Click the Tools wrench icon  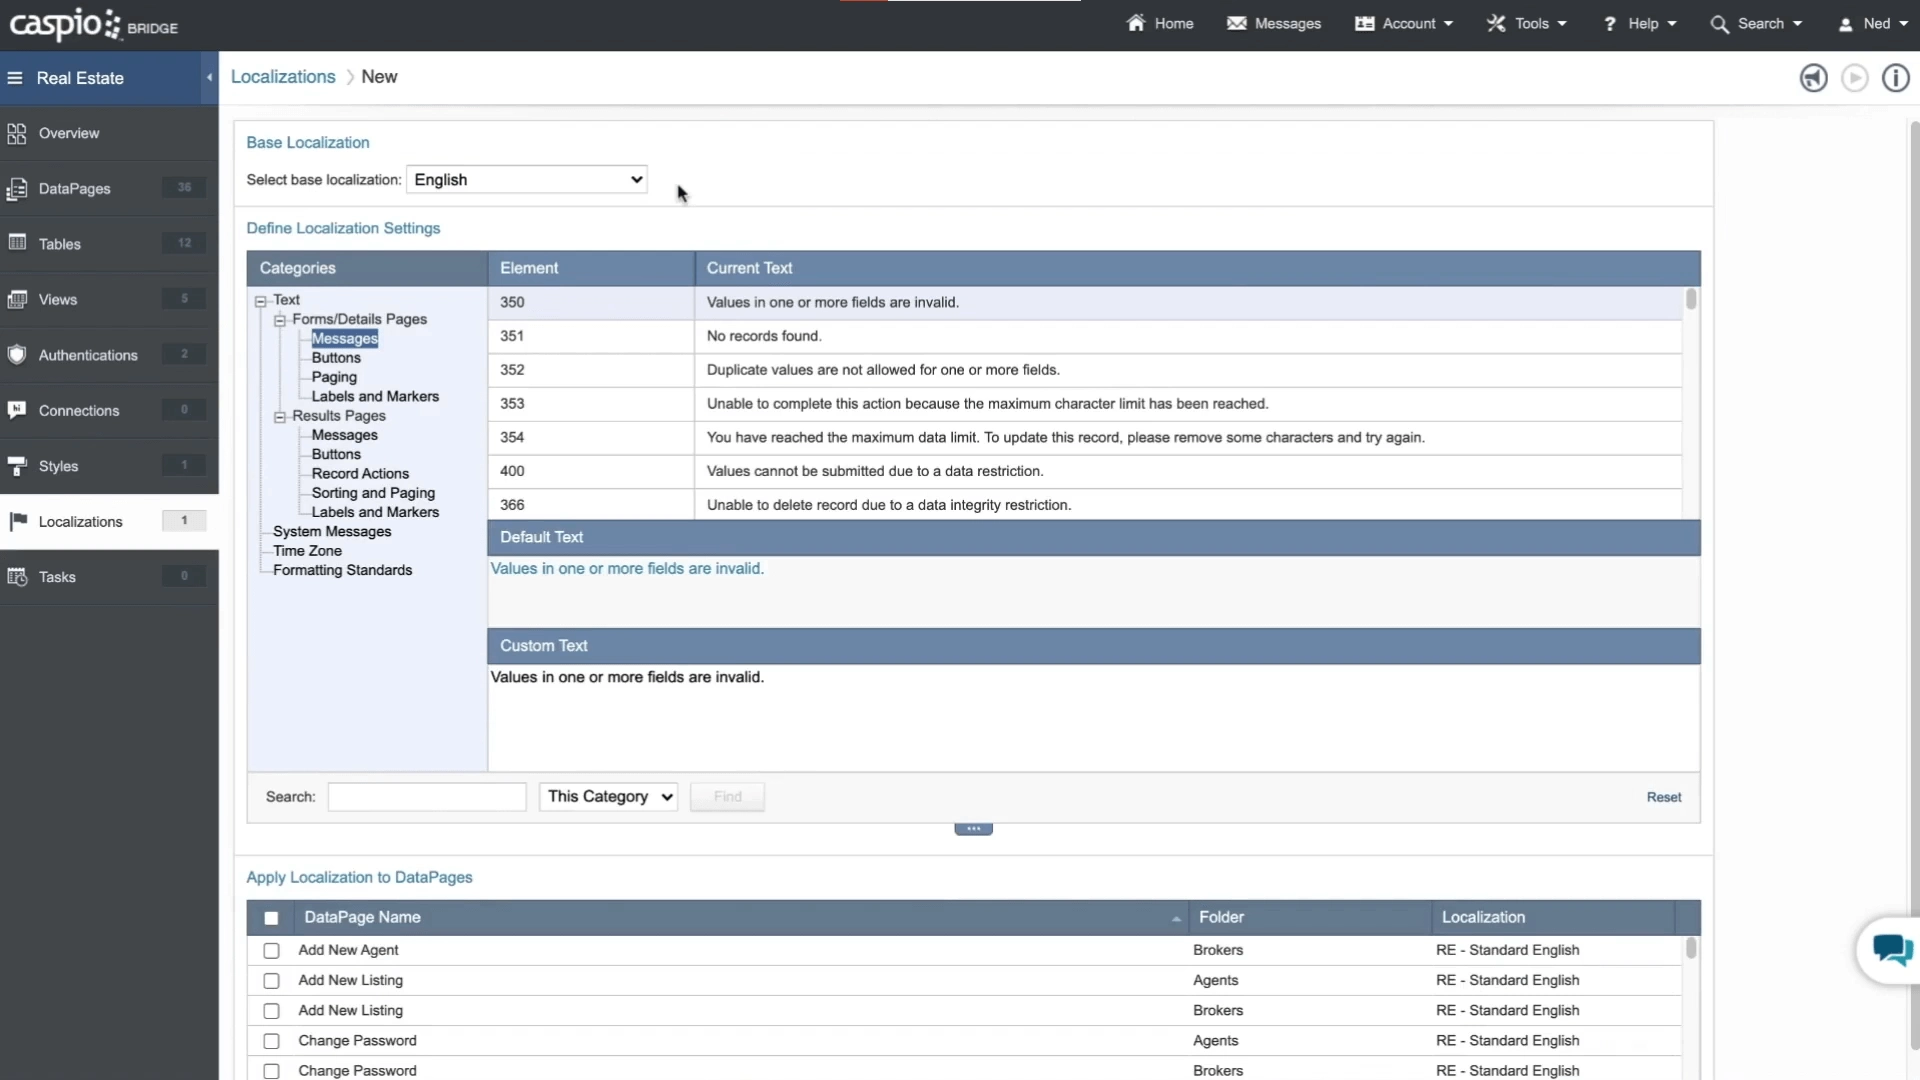click(1496, 23)
